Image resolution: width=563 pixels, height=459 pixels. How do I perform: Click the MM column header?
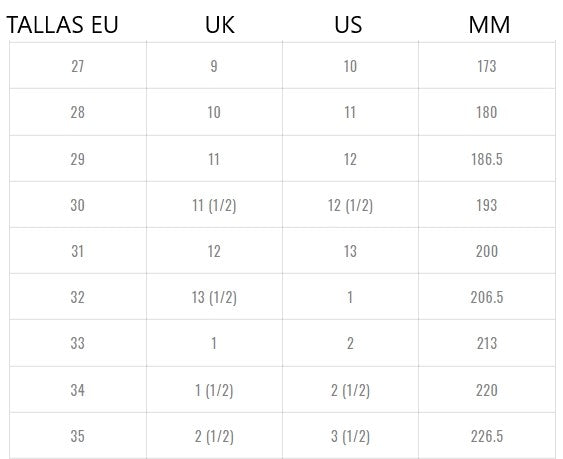489,25
